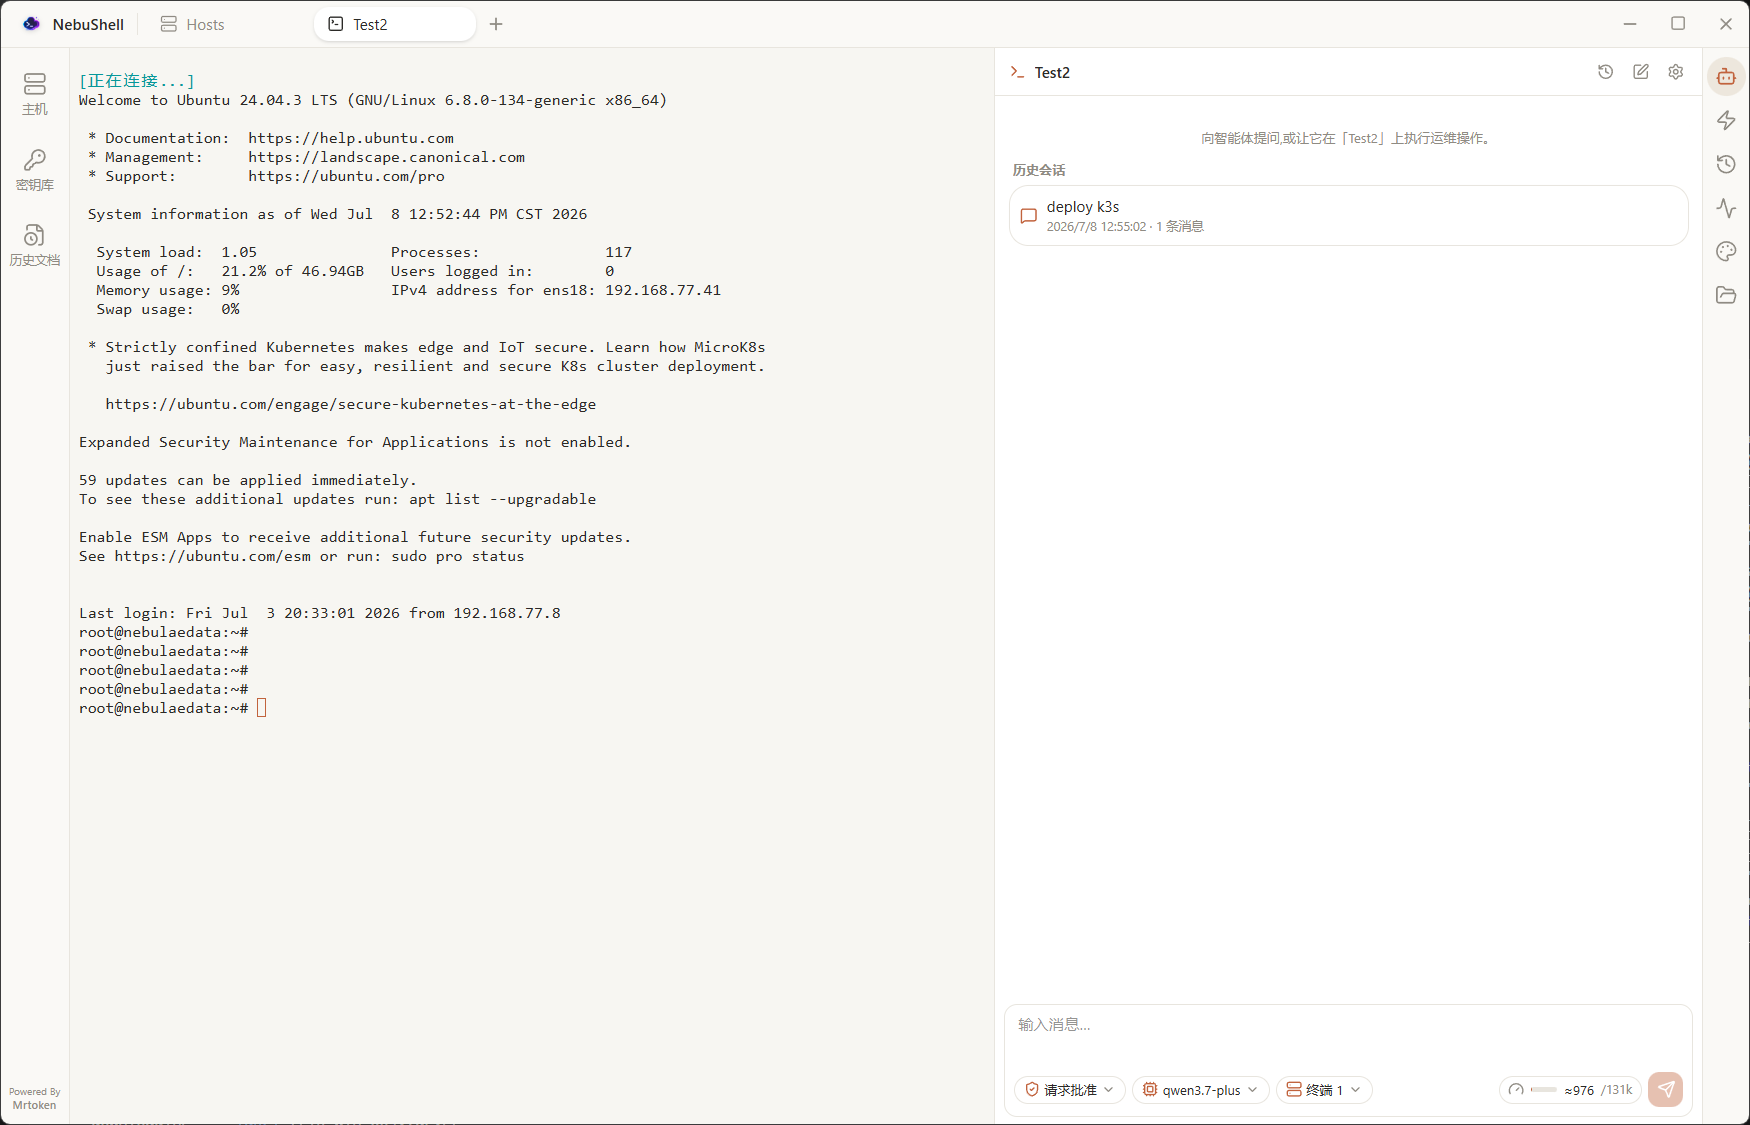This screenshot has height=1125, width=1750.
Task: Open the file browser folder icon
Action: point(1726,295)
